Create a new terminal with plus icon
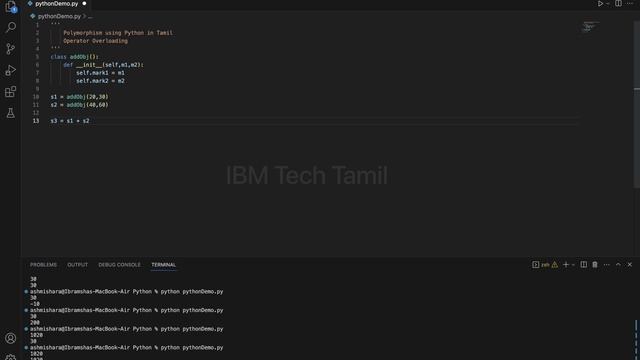Viewport: 640px width, 360px height. click(x=566, y=265)
